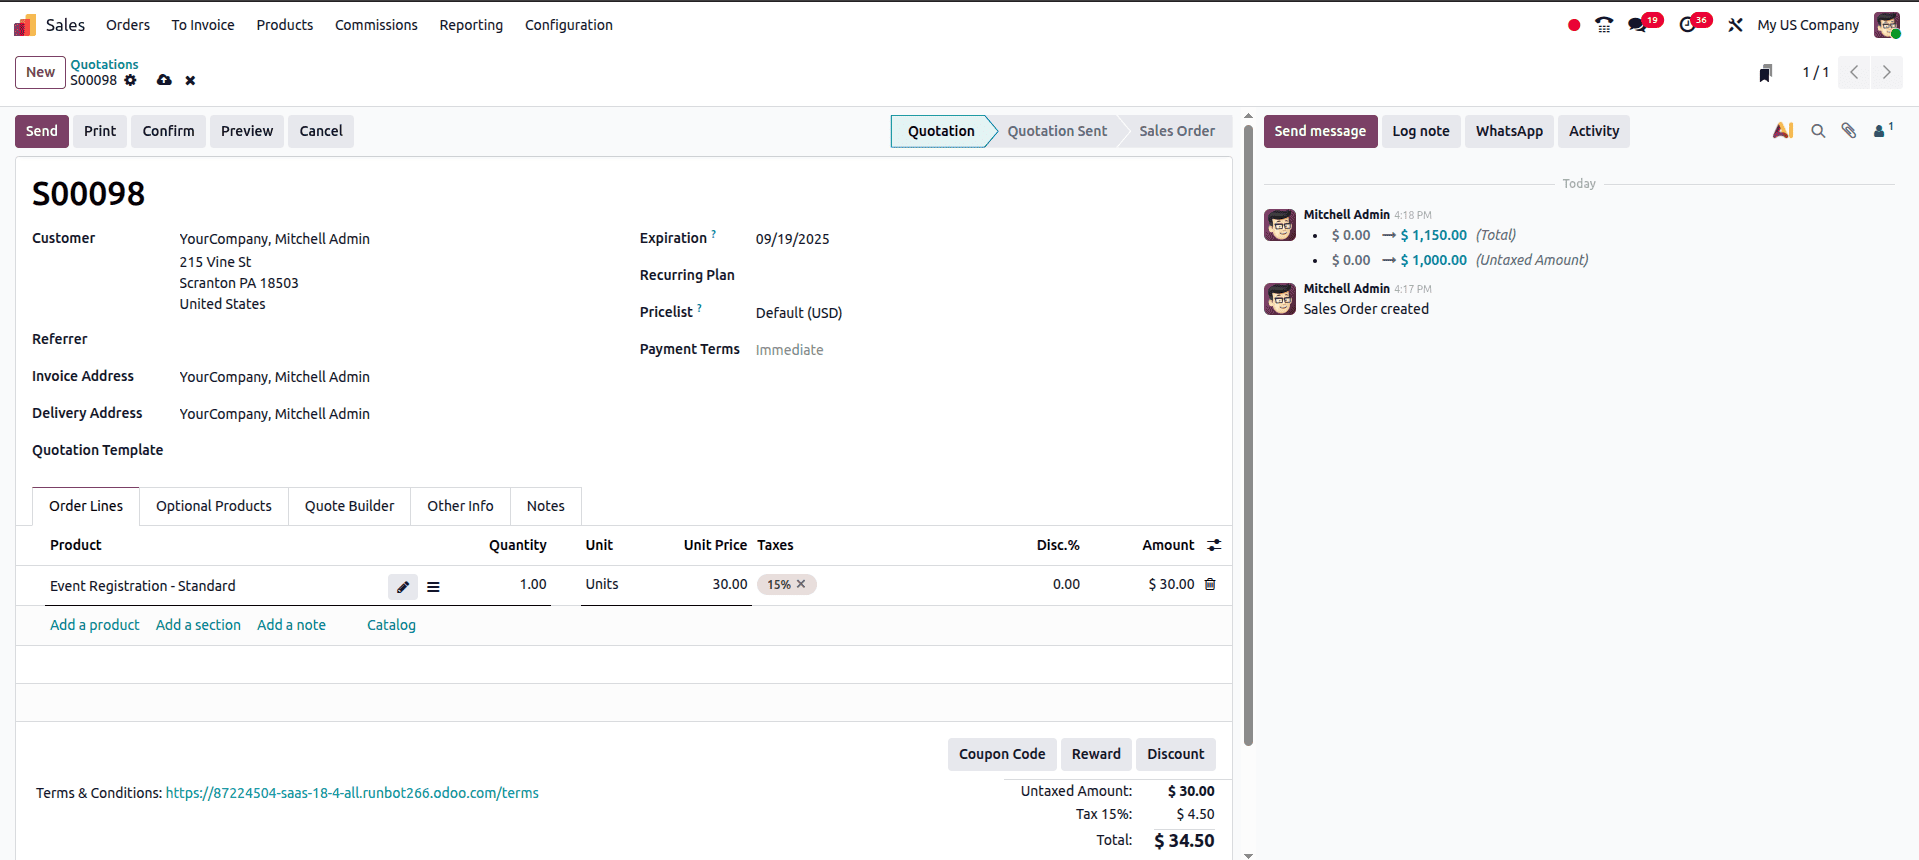The width and height of the screenshot is (1919, 860).
Task: Switch to the Optional Products tab
Action: pos(214,506)
